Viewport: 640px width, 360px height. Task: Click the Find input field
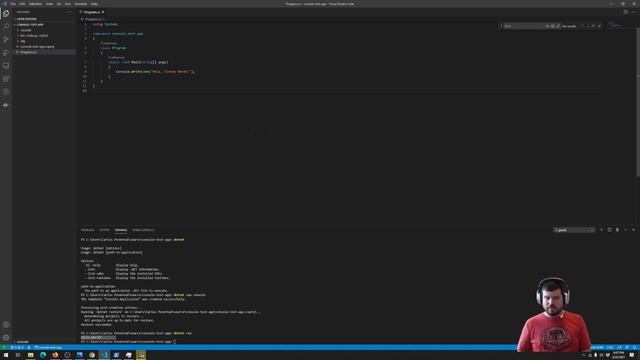tap(524, 26)
